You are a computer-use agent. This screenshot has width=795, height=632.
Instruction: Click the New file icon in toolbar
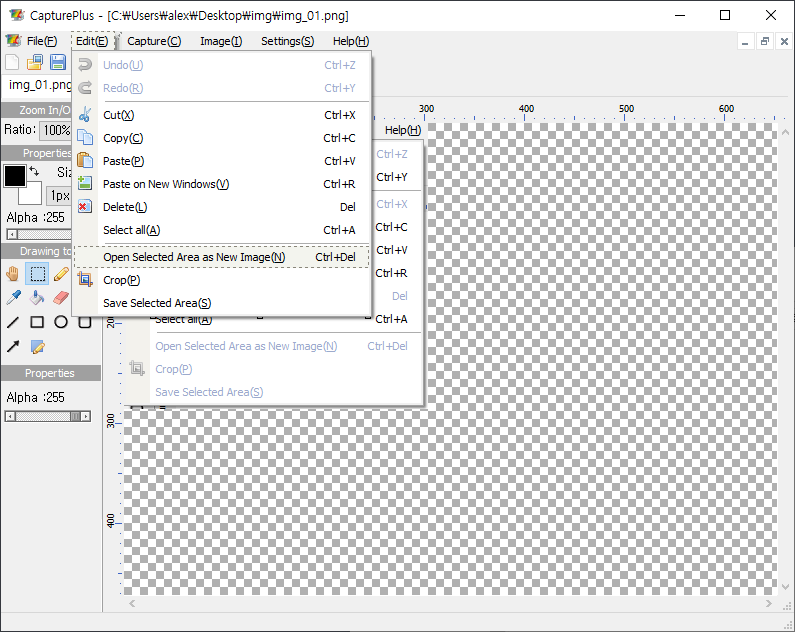pyautogui.click(x=12, y=63)
